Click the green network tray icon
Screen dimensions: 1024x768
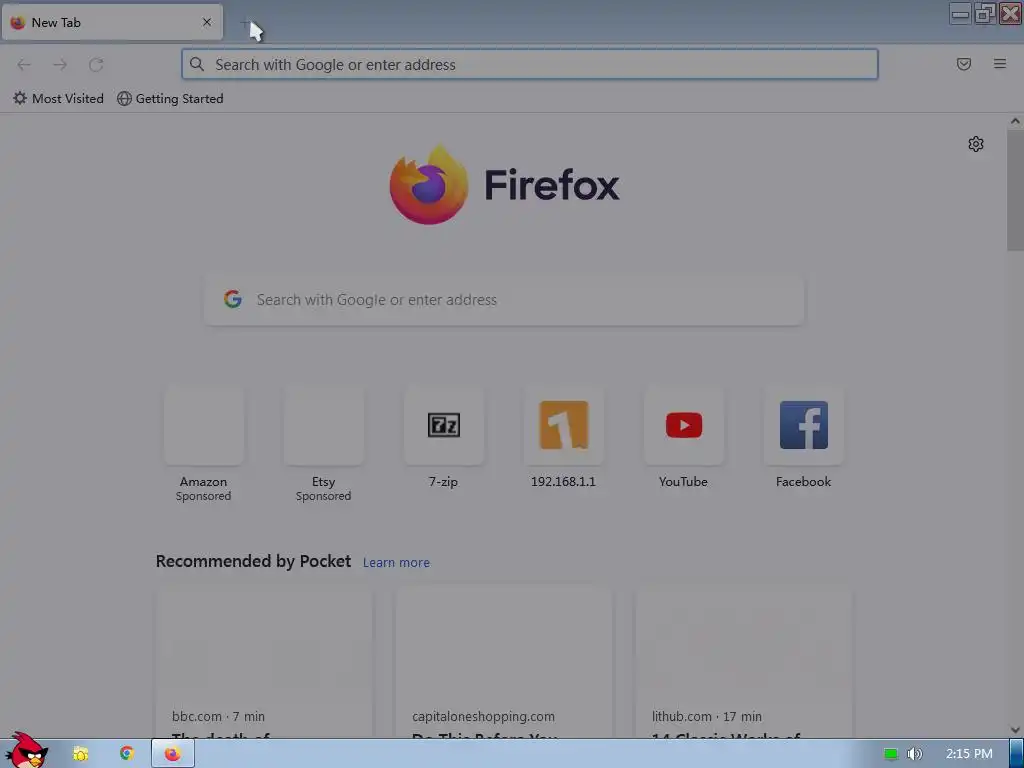click(891, 754)
